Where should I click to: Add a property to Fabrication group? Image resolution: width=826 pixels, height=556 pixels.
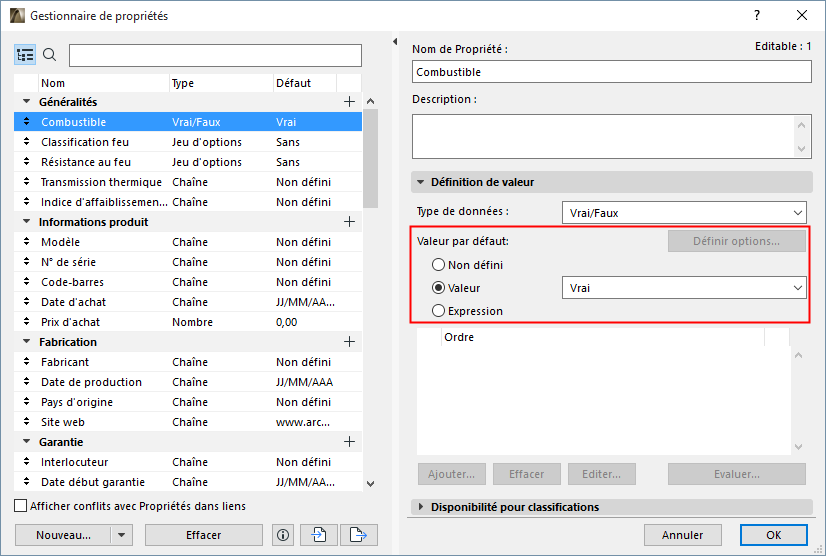[349, 342]
